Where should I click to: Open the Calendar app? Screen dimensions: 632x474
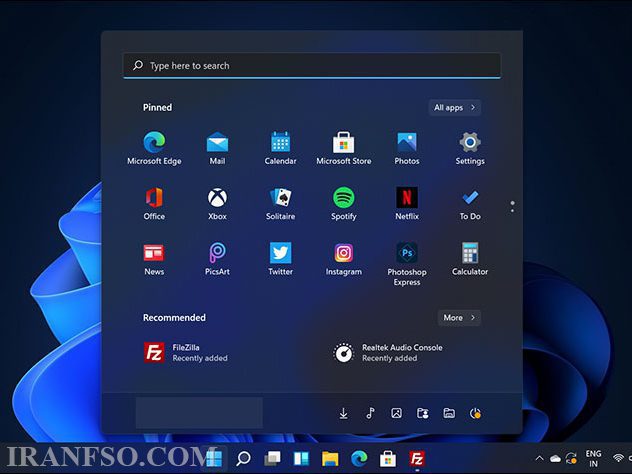click(280, 148)
